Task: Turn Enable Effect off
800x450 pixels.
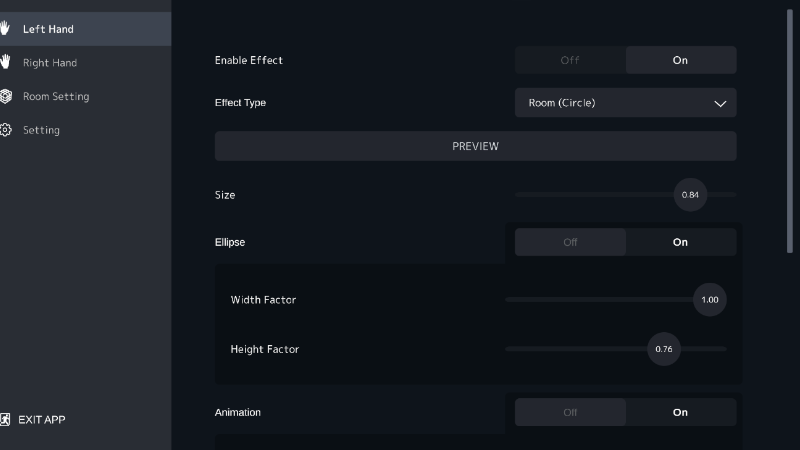Action: (x=570, y=60)
